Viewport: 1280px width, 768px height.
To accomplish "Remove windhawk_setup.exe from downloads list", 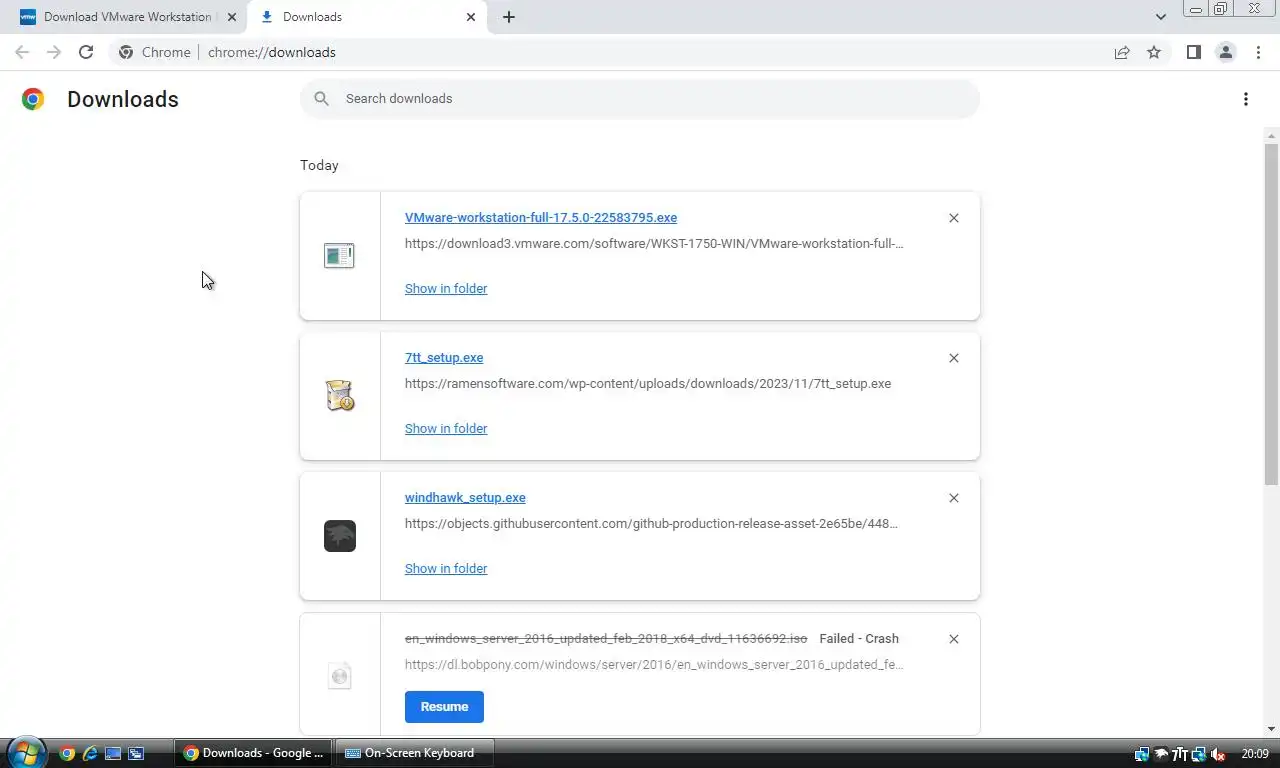I will click(x=954, y=498).
